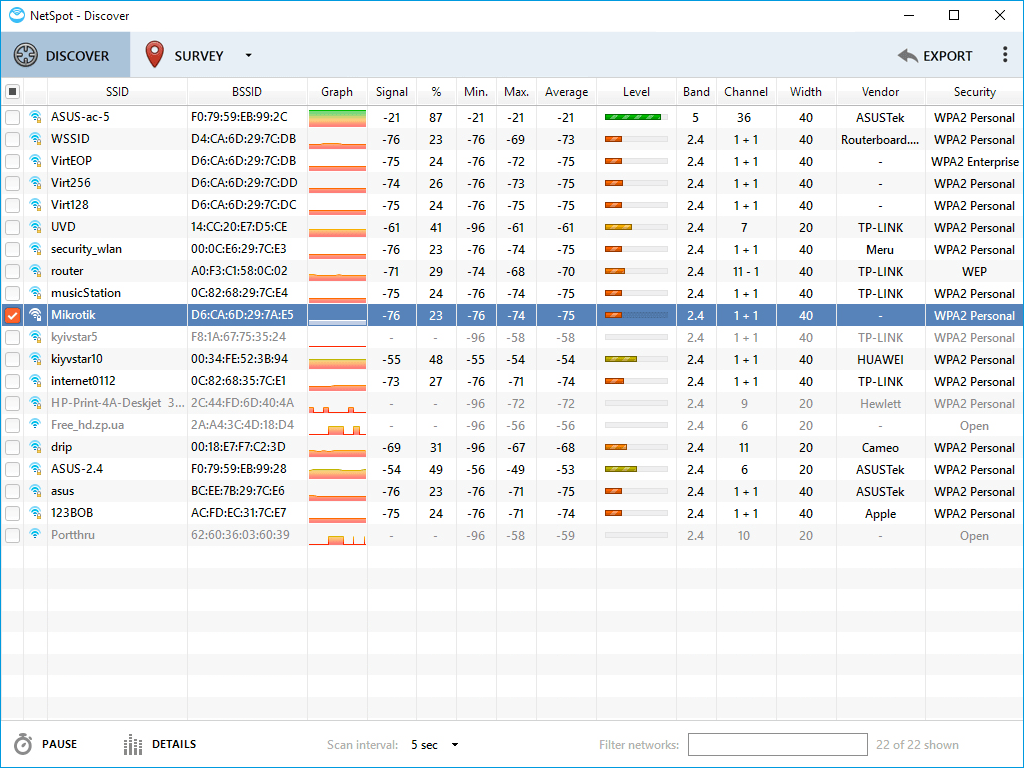Click WPA2 Enterprise security cell for VirtEOP

974,162
